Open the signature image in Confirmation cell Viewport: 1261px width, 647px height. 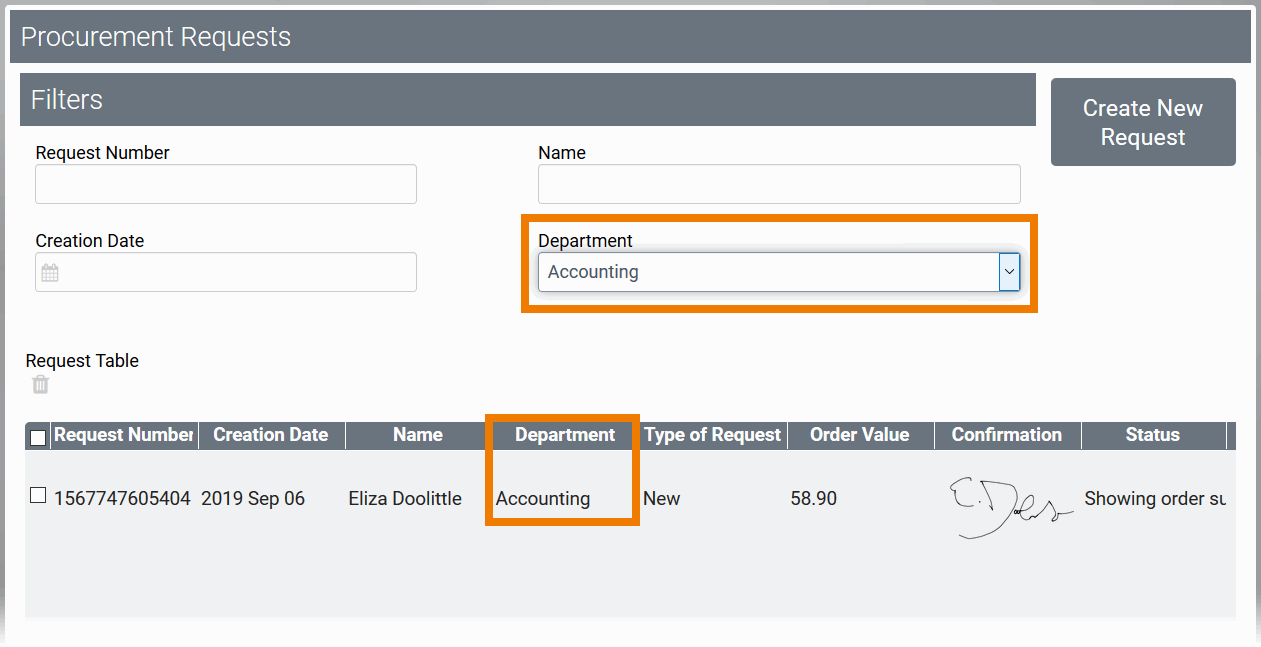click(1007, 507)
